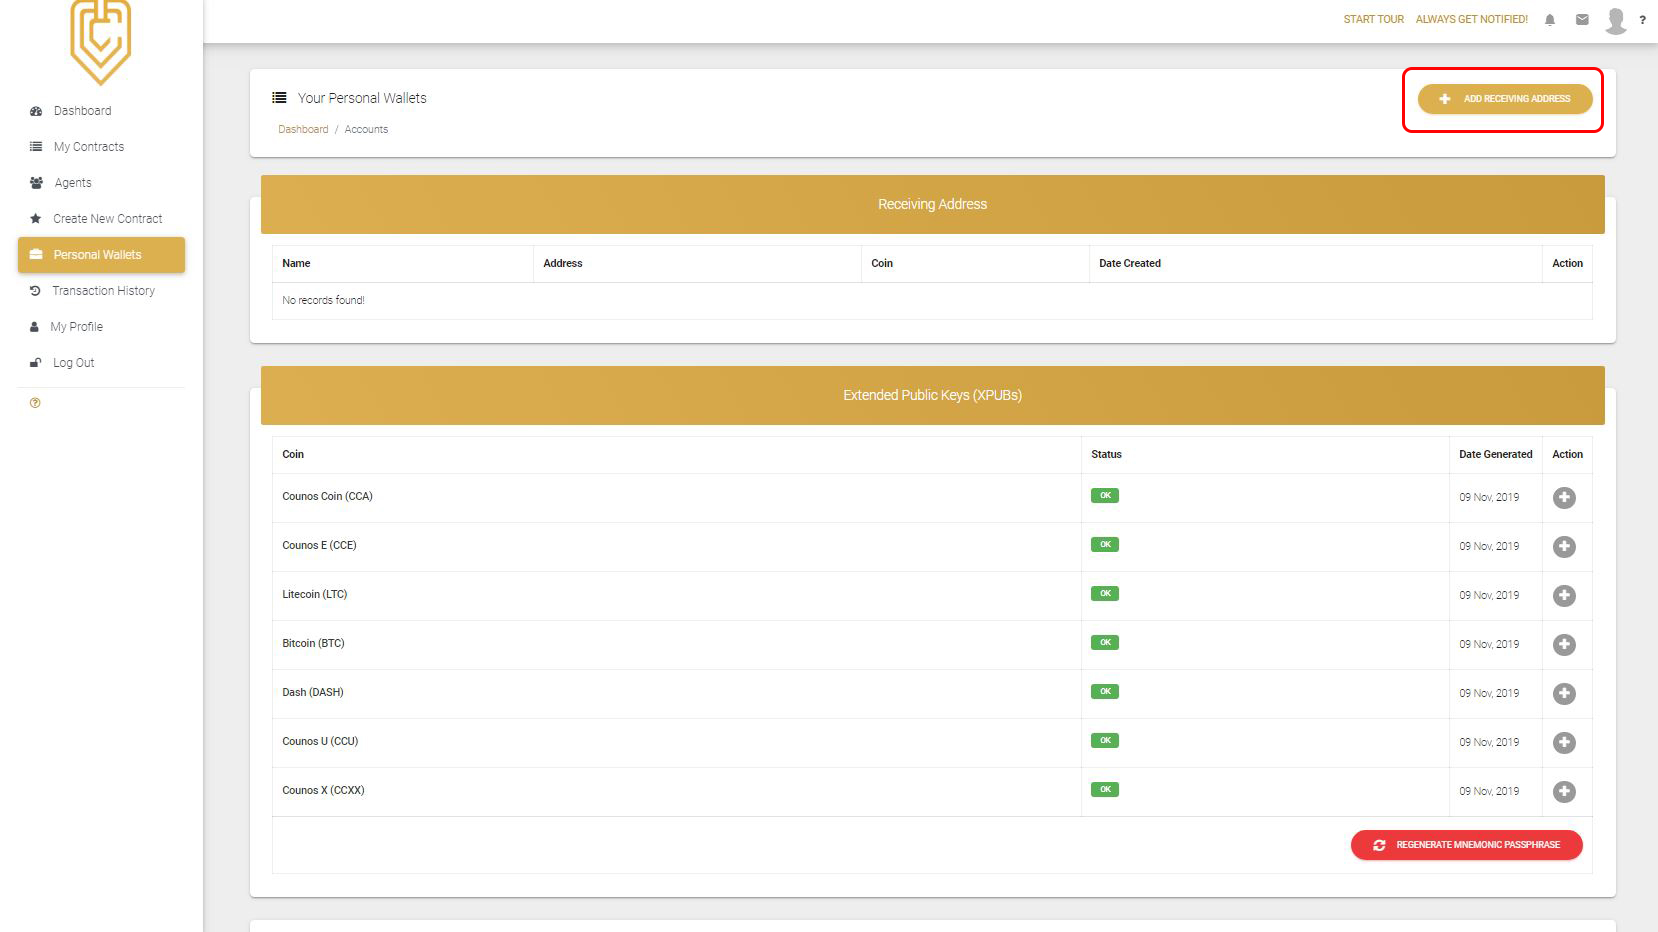Click the shield logo in sidebar

(x=100, y=41)
